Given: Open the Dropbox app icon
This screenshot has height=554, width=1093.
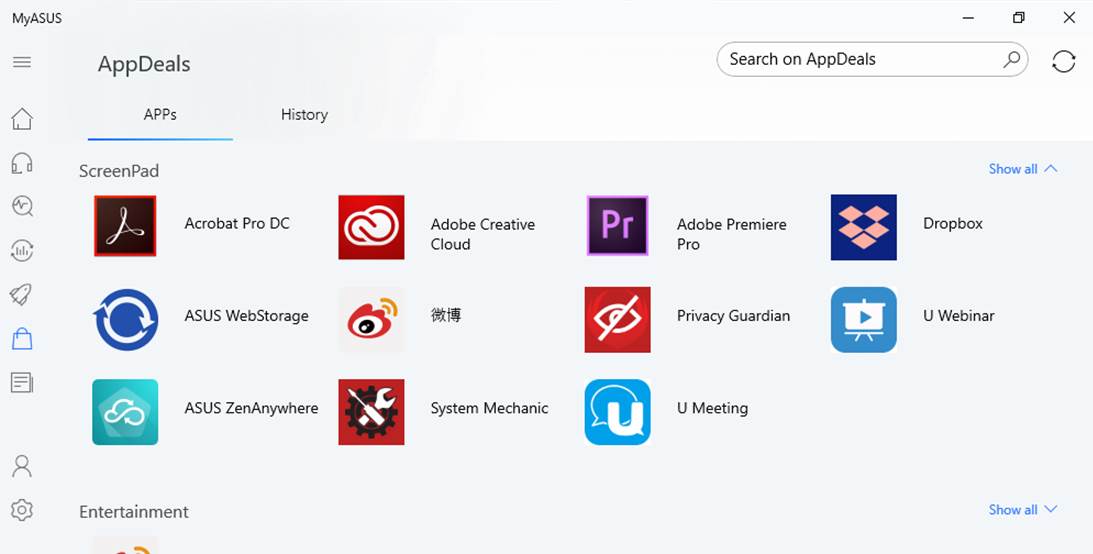Looking at the screenshot, I should pos(864,227).
